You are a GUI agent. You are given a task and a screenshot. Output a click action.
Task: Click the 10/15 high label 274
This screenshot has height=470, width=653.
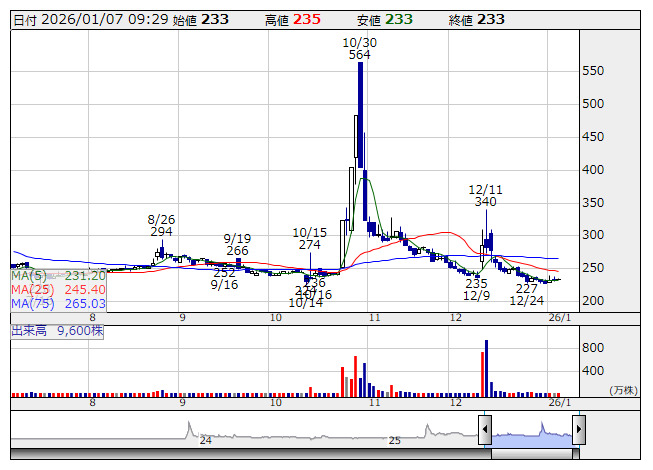pos(310,245)
